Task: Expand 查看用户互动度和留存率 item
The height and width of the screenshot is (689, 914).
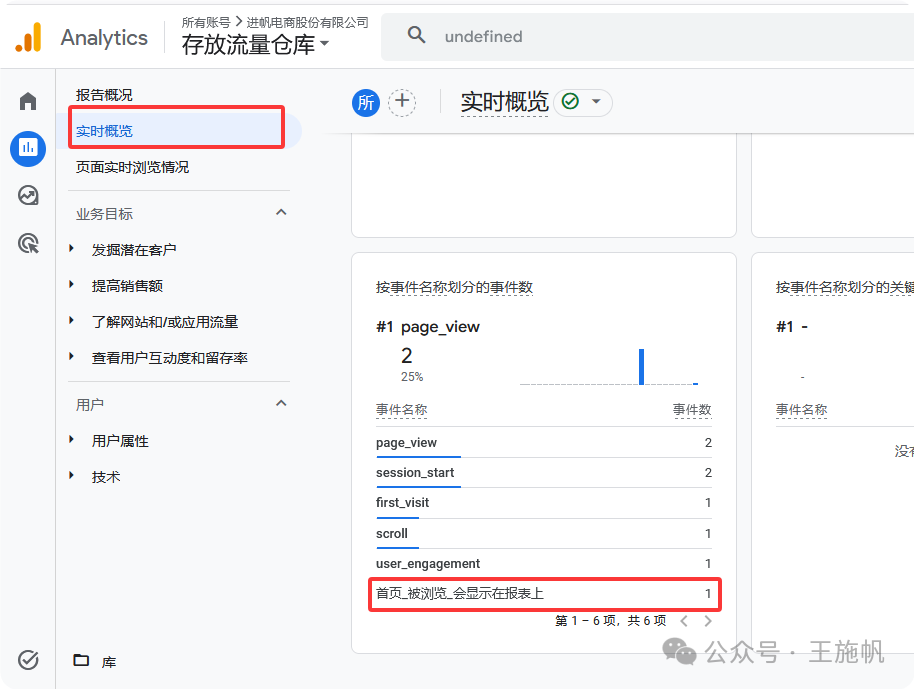Action: pyautogui.click(x=71, y=356)
